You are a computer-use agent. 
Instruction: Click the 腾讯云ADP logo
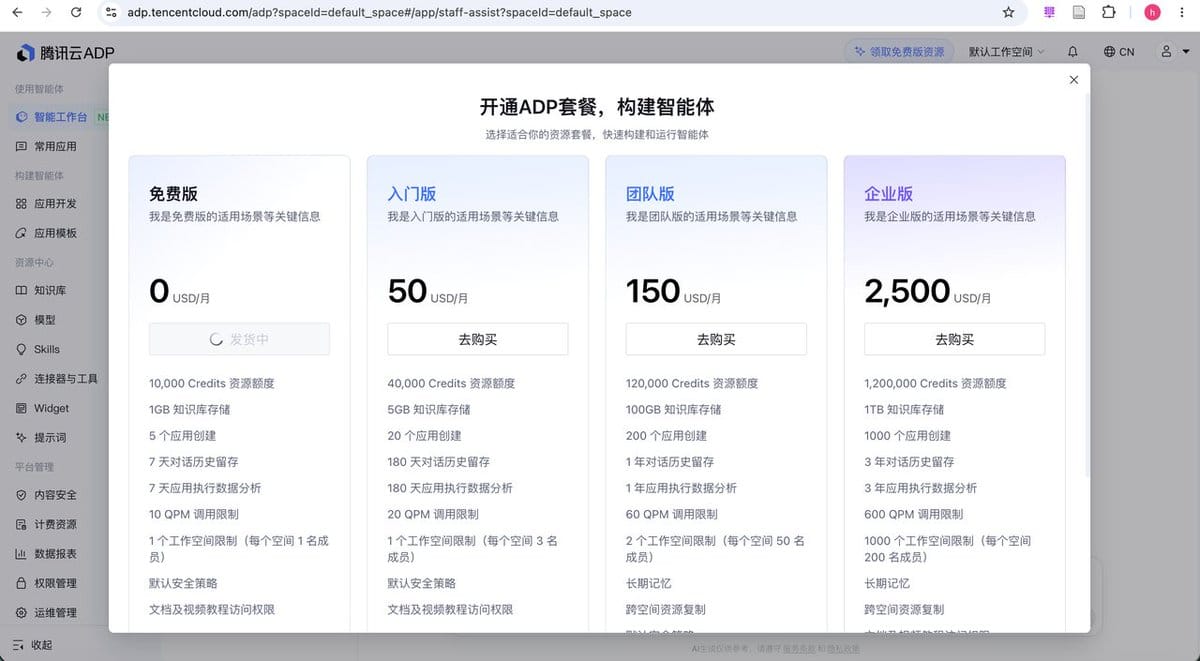coord(66,52)
